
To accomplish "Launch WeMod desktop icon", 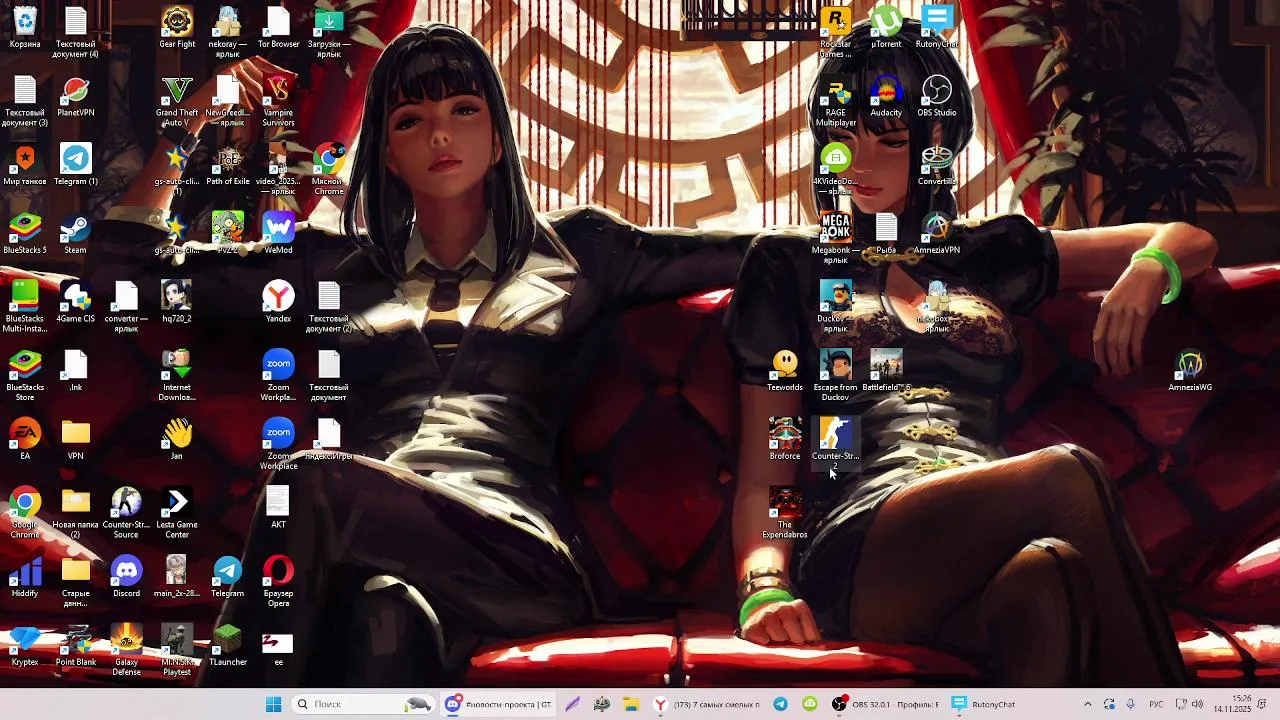I will (x=278, y=233).
